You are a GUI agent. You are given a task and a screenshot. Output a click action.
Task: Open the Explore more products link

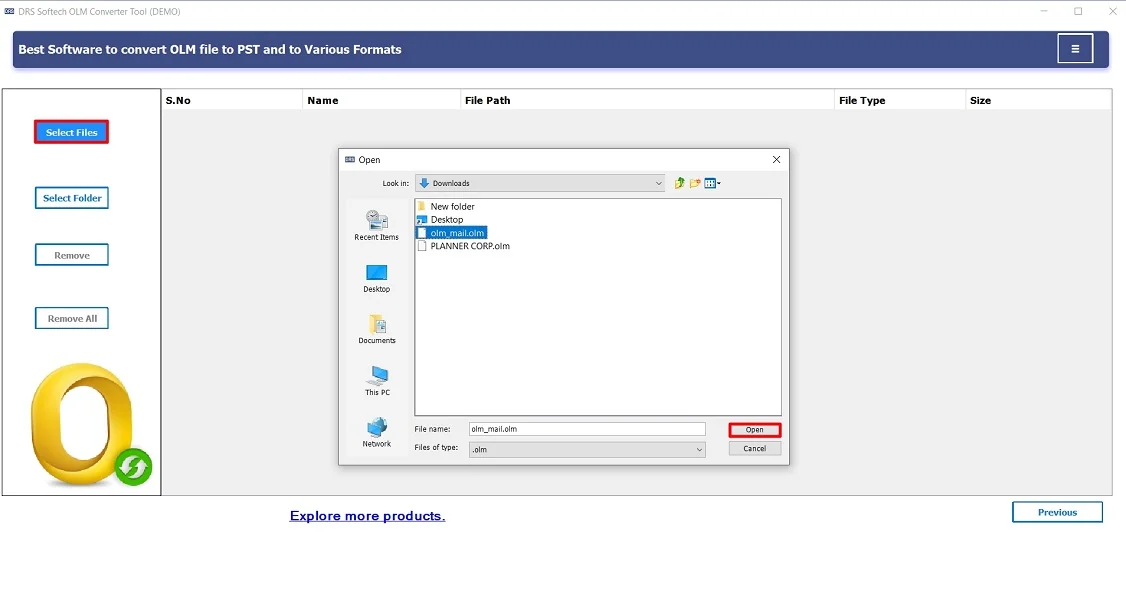[x=368, y=515]
